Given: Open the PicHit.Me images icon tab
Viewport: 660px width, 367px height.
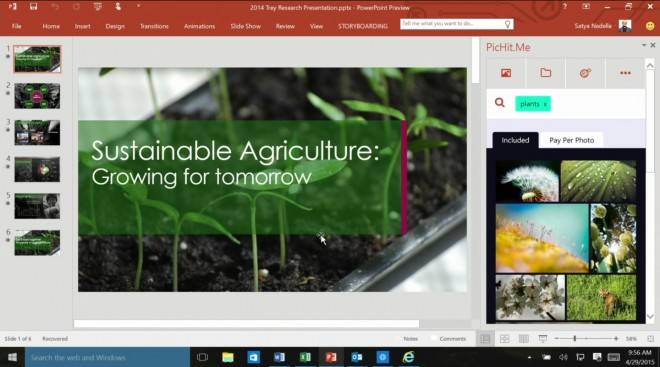Looking at the screenshot, I should click(x=506, y=73).
